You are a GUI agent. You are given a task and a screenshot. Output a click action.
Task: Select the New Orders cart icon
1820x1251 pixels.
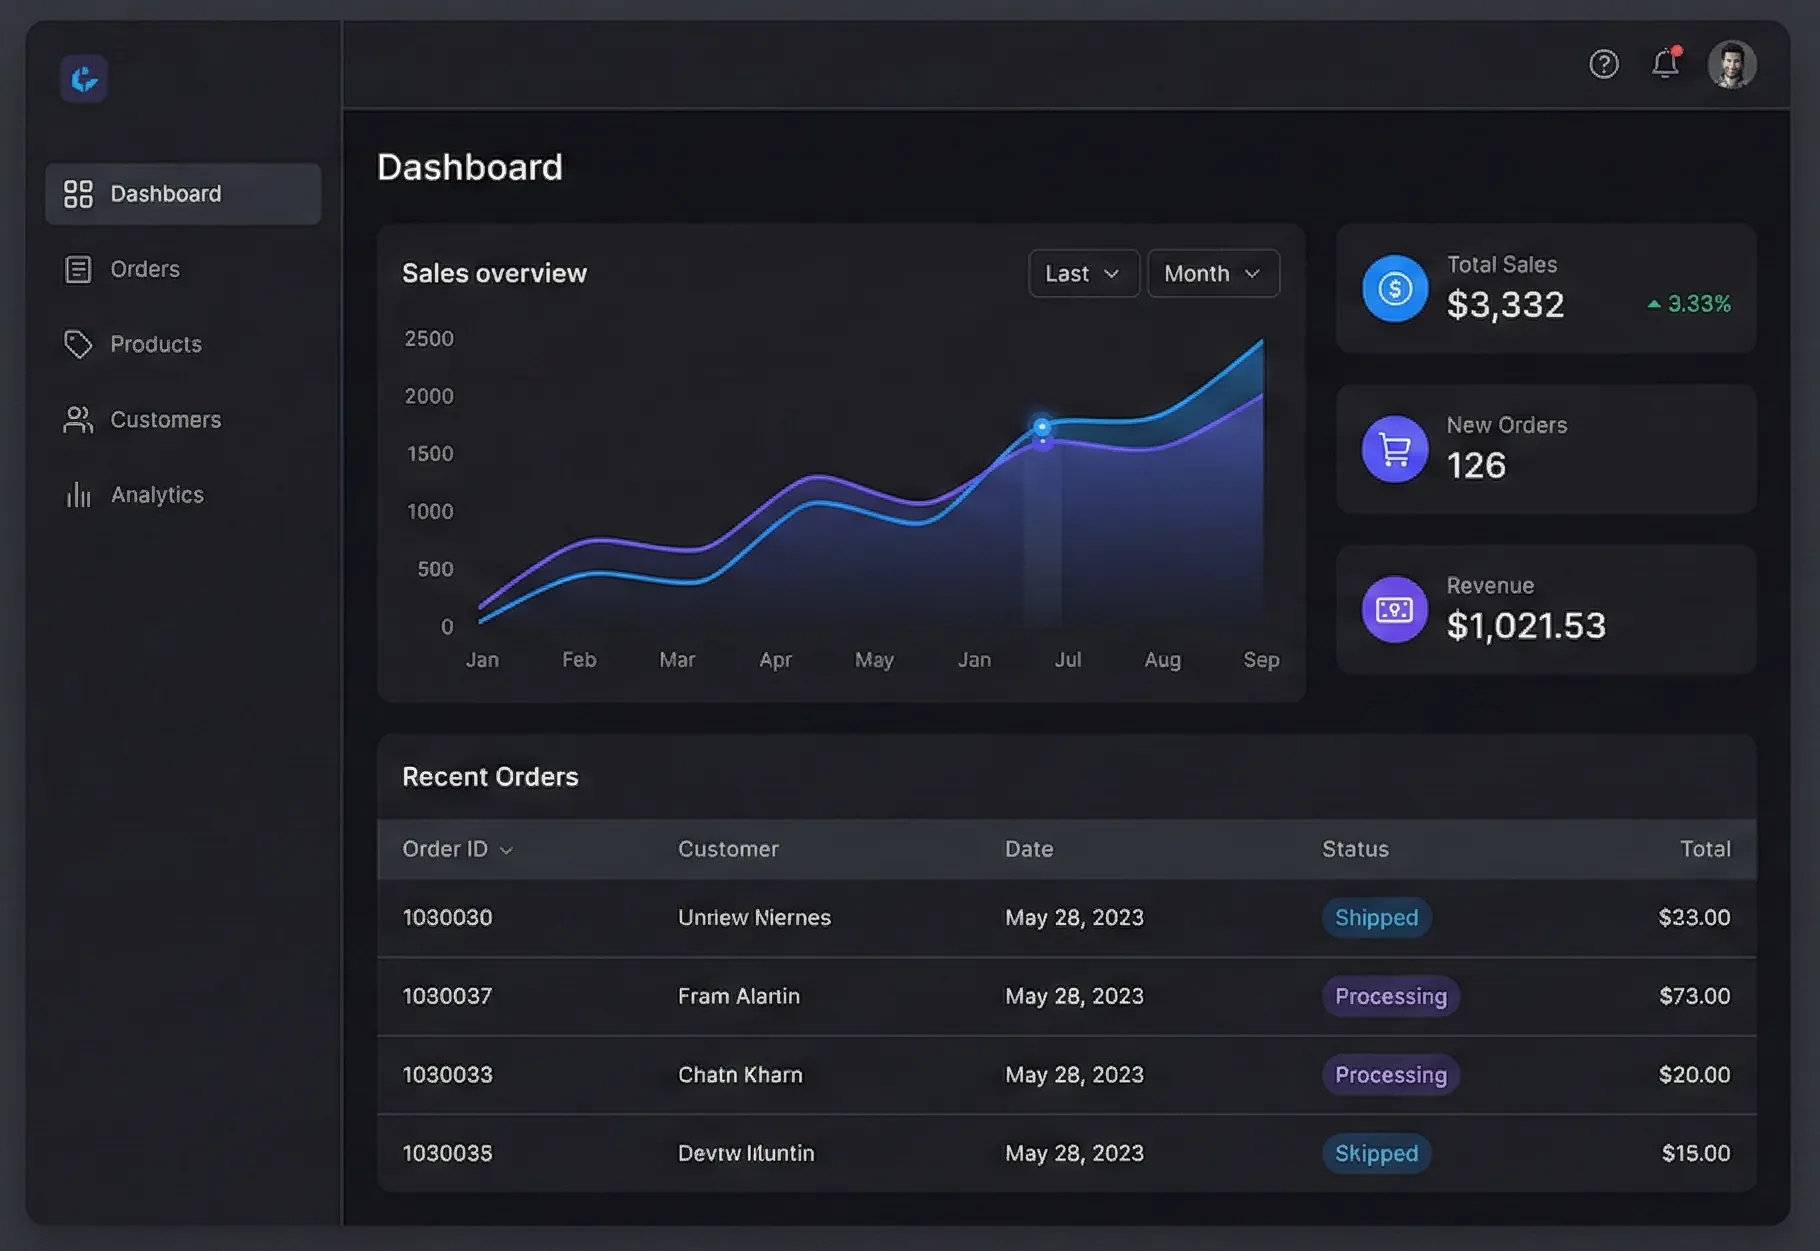click(x=1394, y=449)
